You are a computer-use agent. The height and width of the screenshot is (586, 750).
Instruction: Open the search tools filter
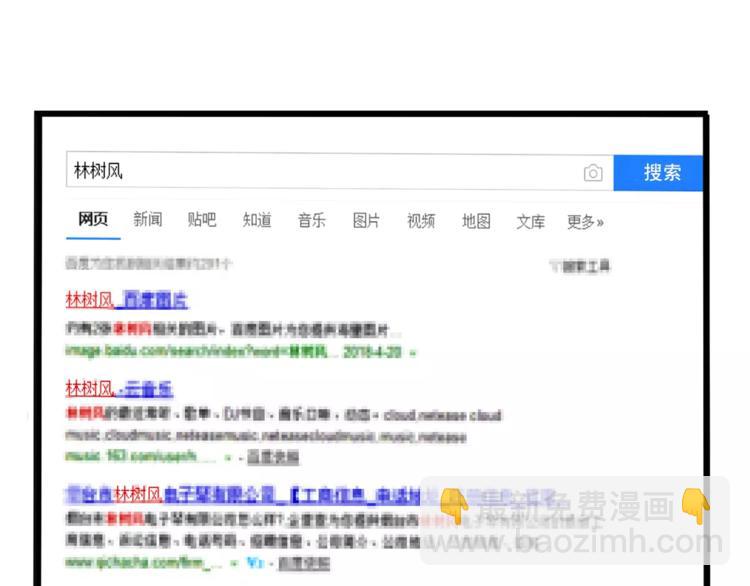pos(580,266)
